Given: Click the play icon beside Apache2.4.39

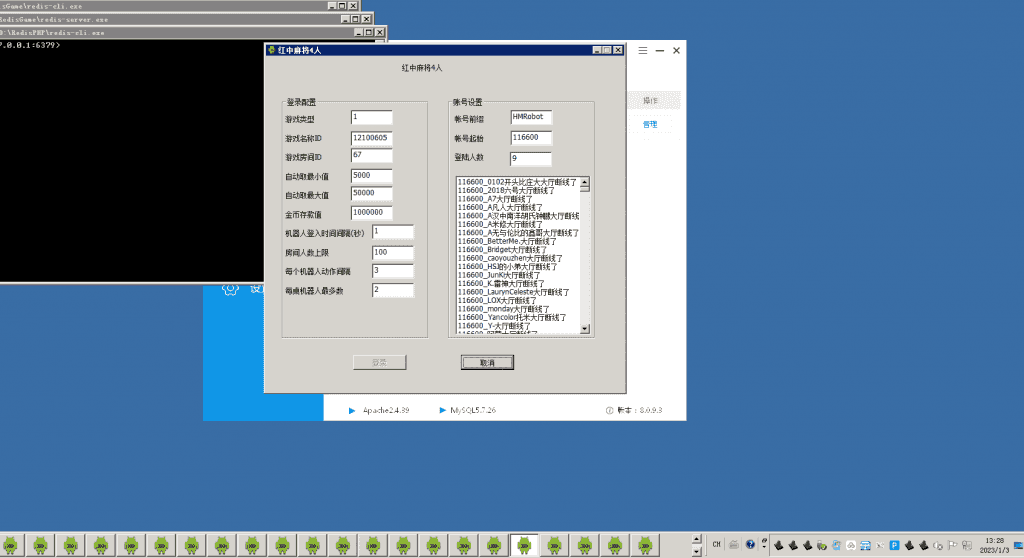Looking at the screenshot, I should 352,410.
